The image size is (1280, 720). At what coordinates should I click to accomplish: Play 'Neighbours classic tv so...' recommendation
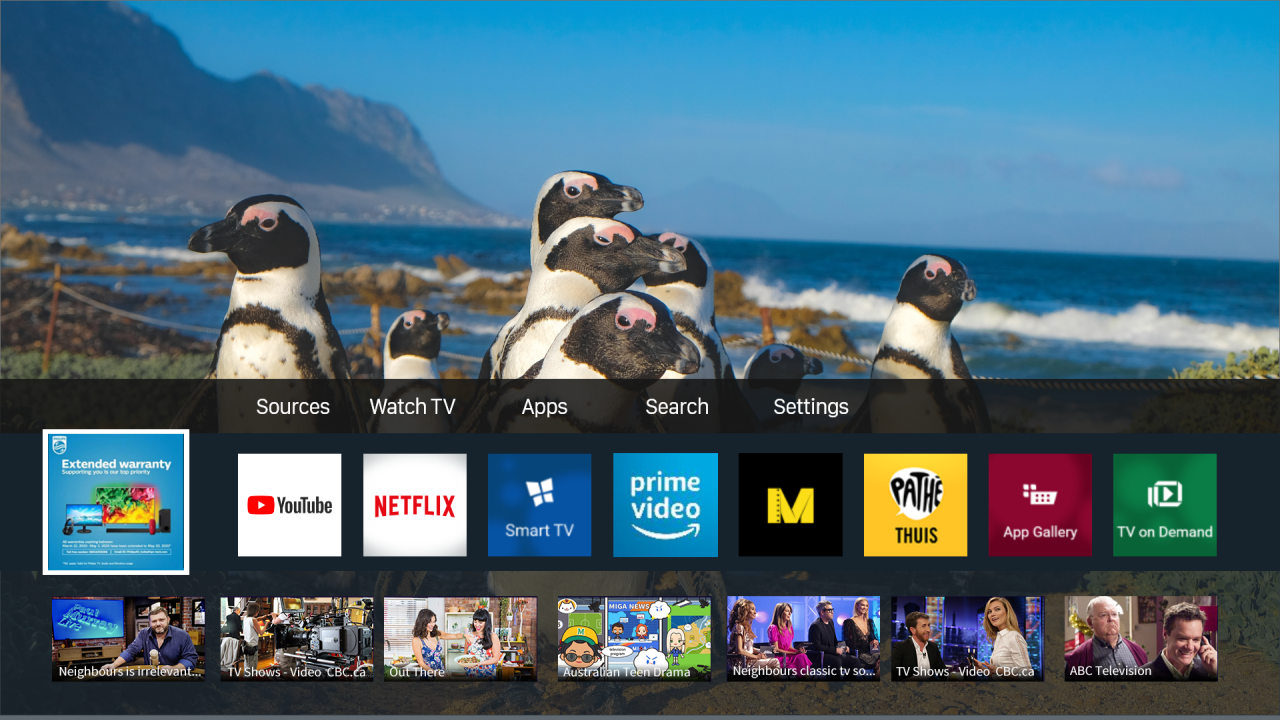(804, 638)
